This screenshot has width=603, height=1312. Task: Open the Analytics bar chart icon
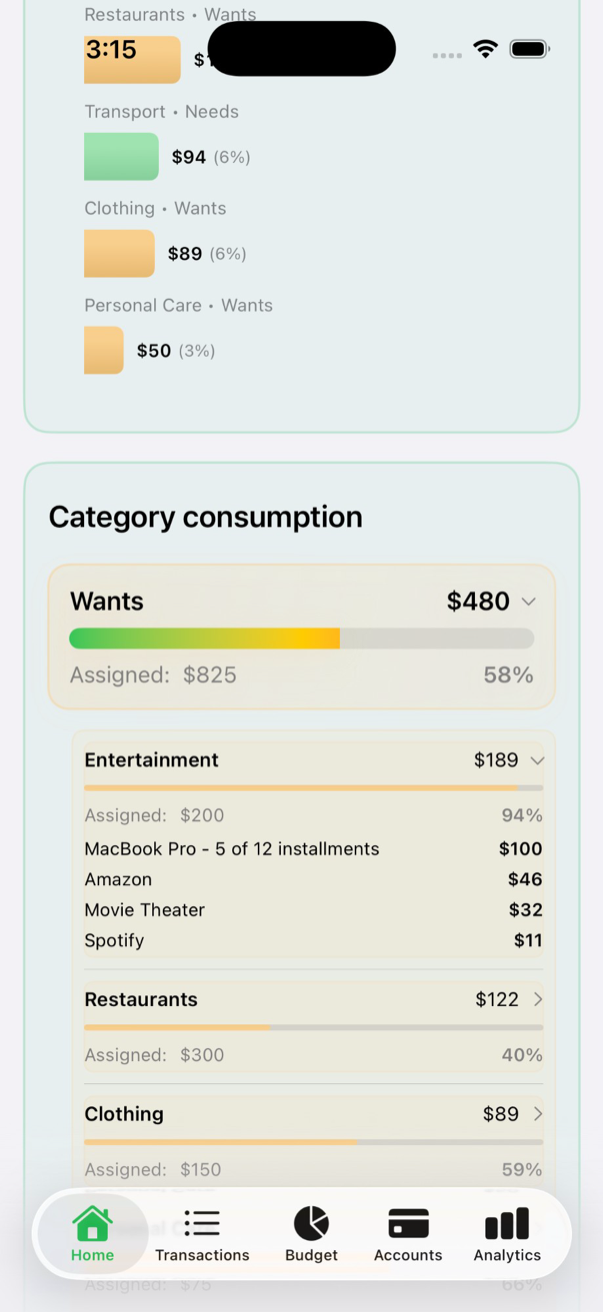[x=507, y=1223]
